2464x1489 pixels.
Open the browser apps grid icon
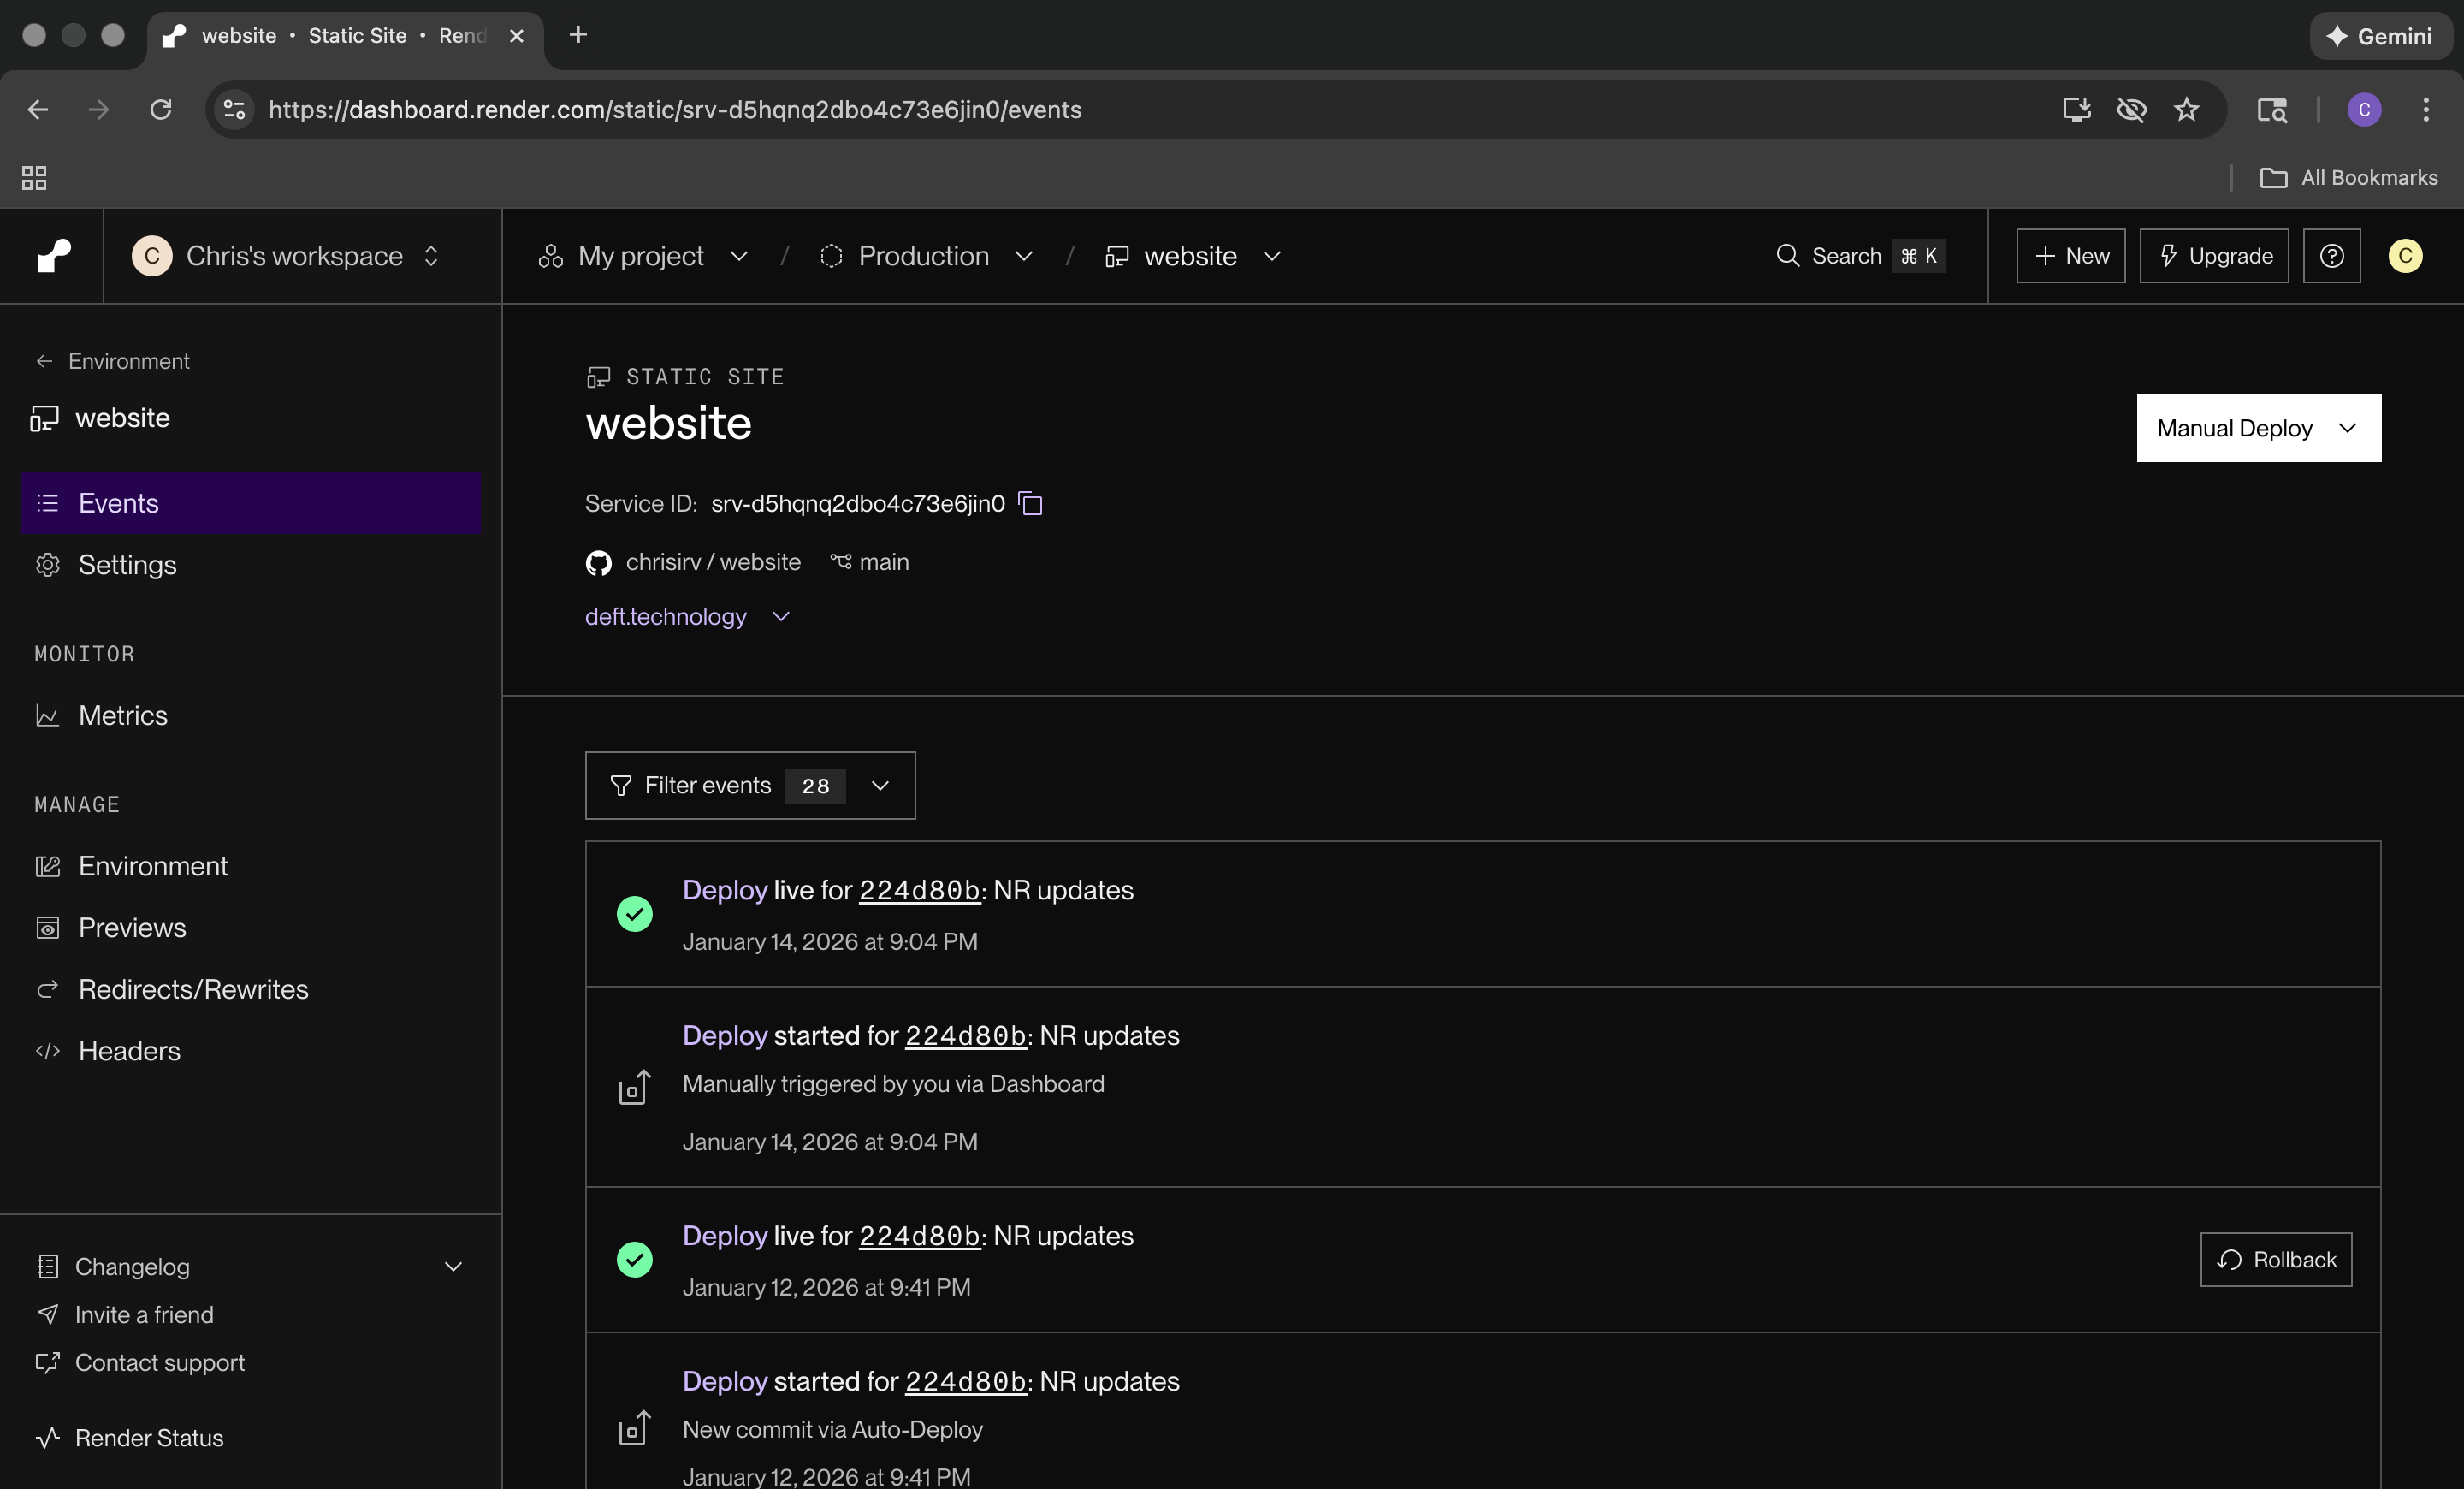34,178
